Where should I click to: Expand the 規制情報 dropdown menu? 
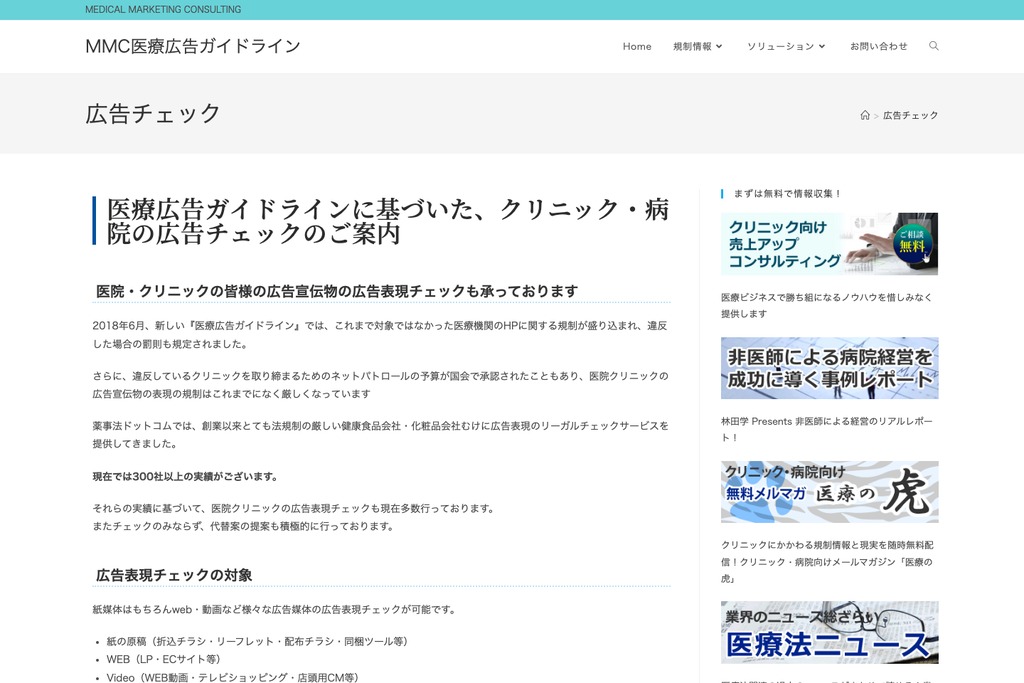[x=697, y=46]
